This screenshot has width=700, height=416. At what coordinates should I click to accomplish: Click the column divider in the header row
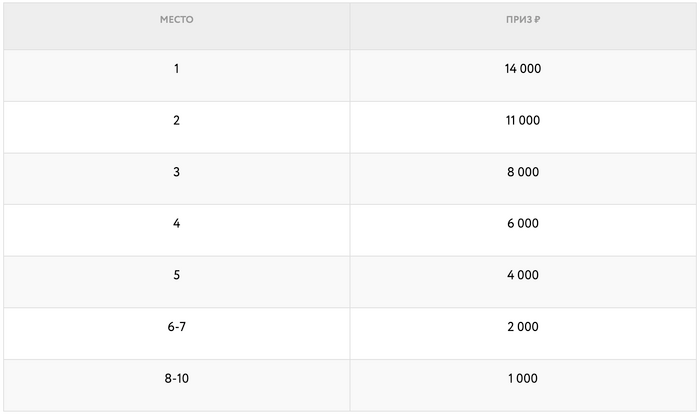tap(350, 25)
